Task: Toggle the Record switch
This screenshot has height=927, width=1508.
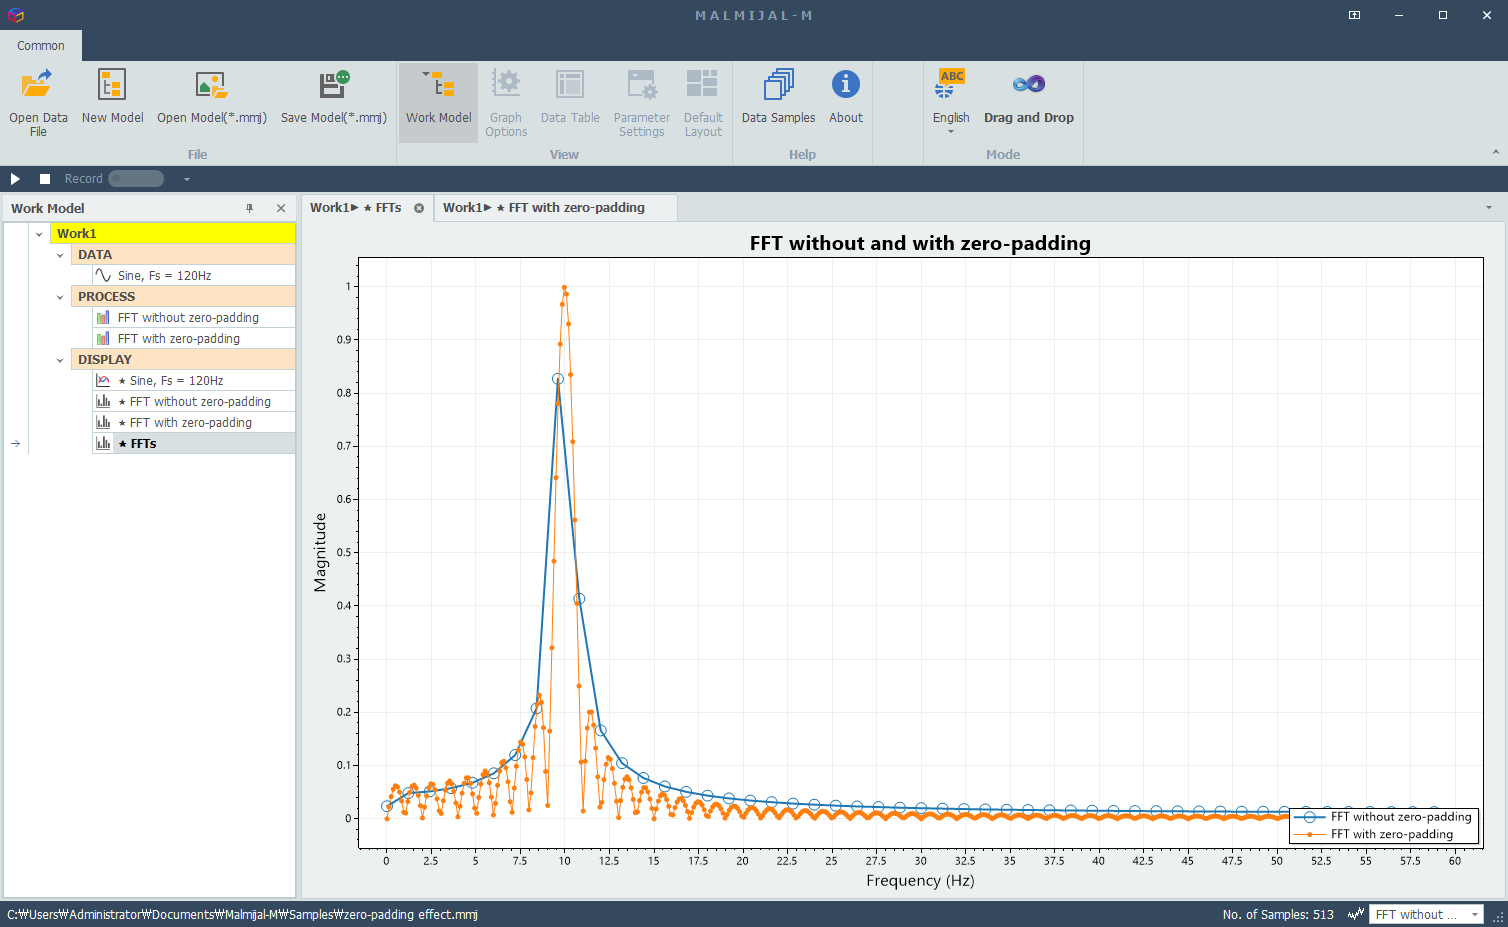Action: coord(136,179)
